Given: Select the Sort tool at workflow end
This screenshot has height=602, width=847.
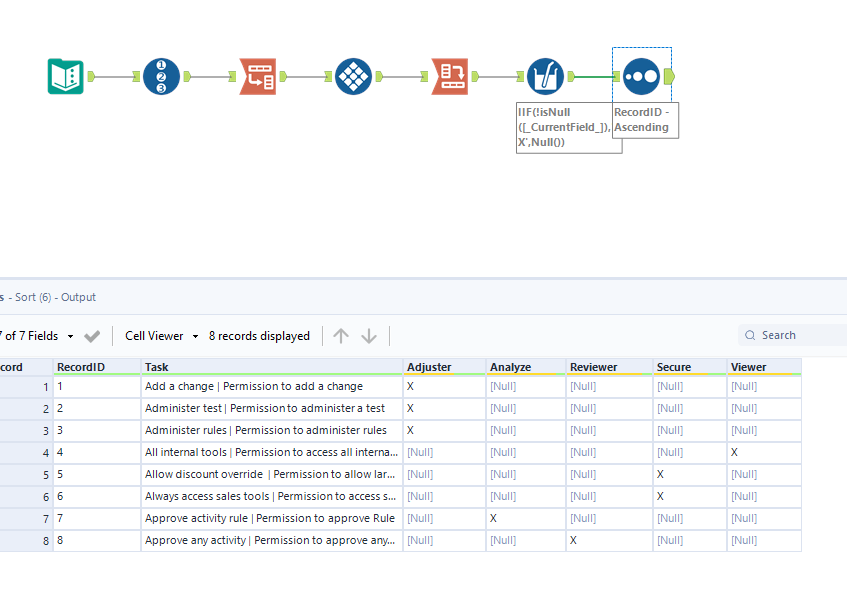Looking at the screenshot, I should point(641,76).
